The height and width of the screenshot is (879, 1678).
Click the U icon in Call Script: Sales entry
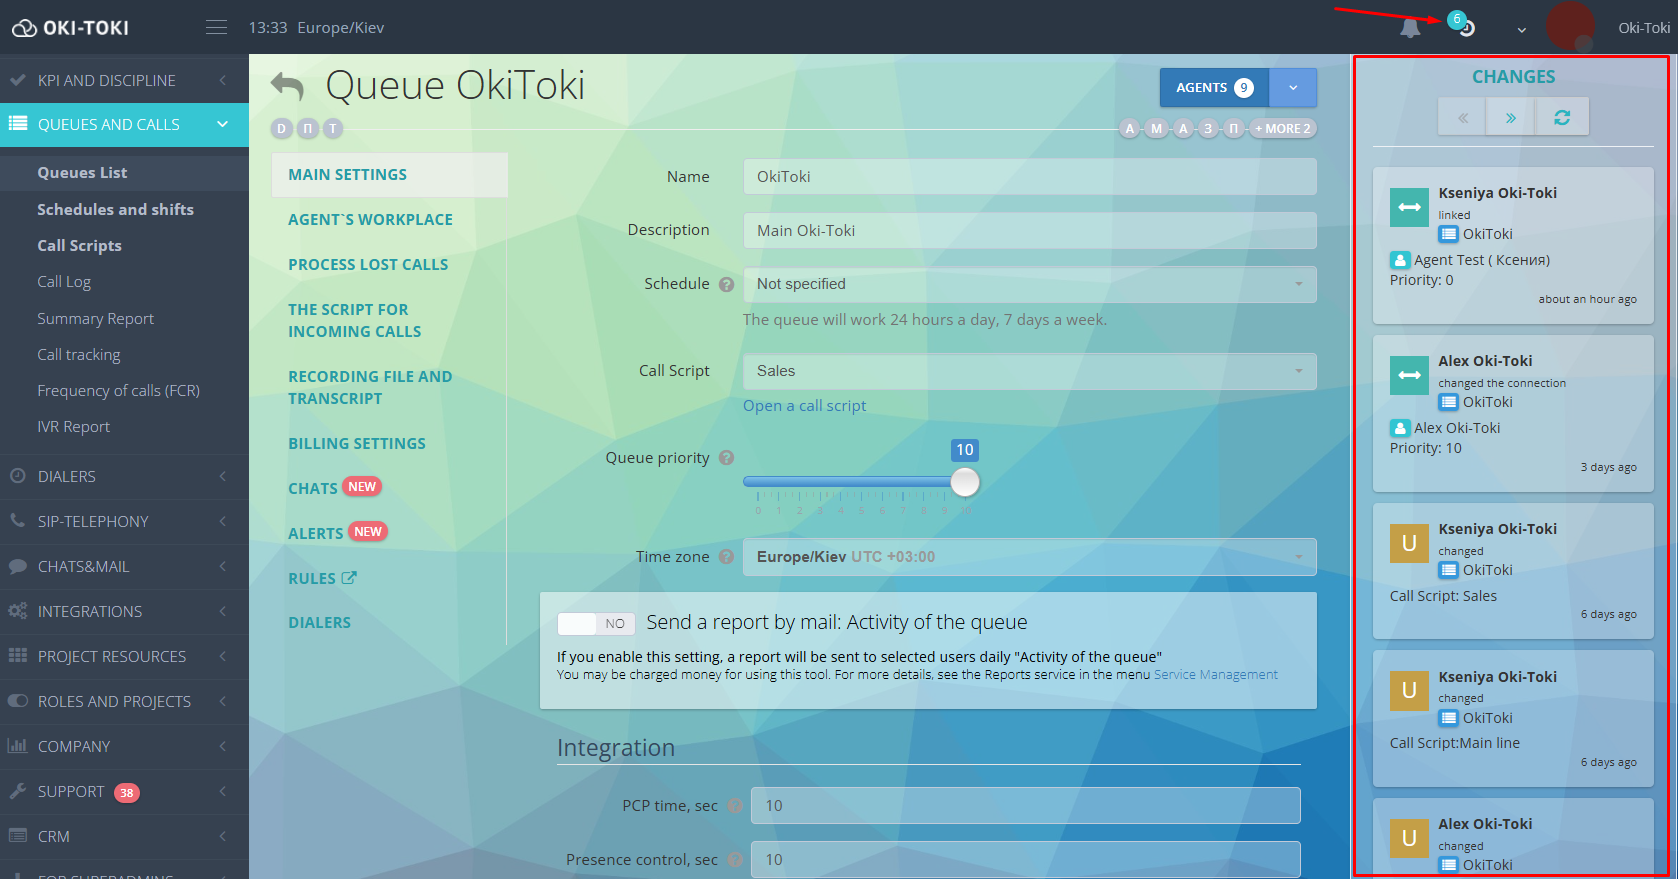click(x=1409, y=543)
